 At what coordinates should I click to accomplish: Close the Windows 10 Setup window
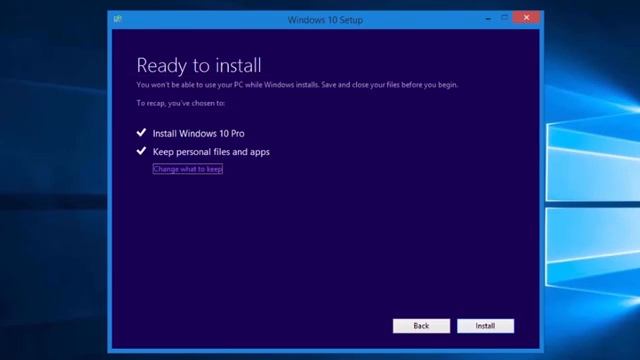click(526, 18)
